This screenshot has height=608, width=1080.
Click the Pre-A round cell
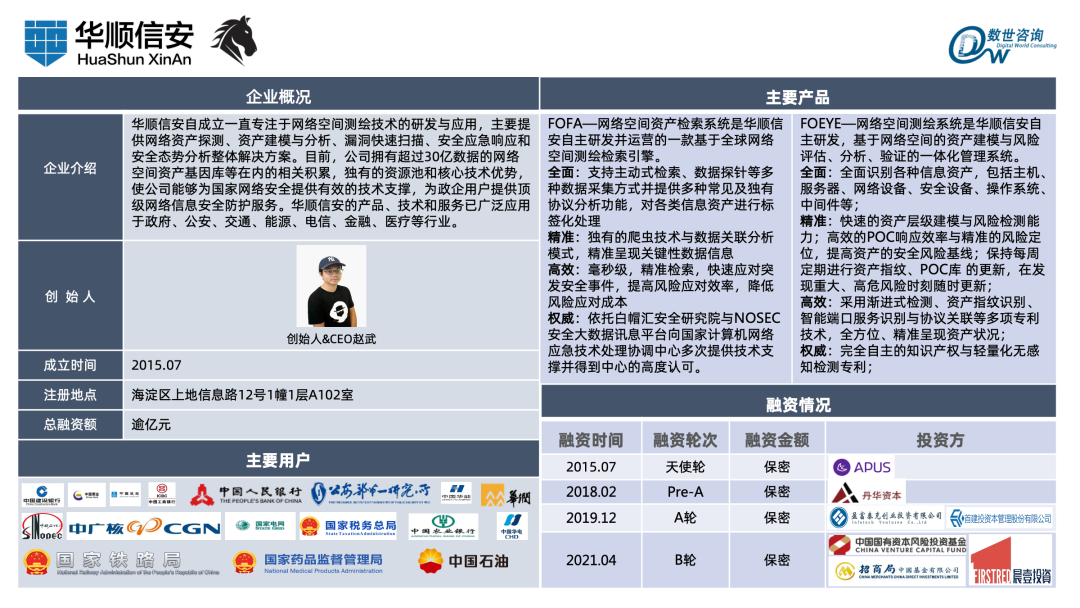(685, 492)
